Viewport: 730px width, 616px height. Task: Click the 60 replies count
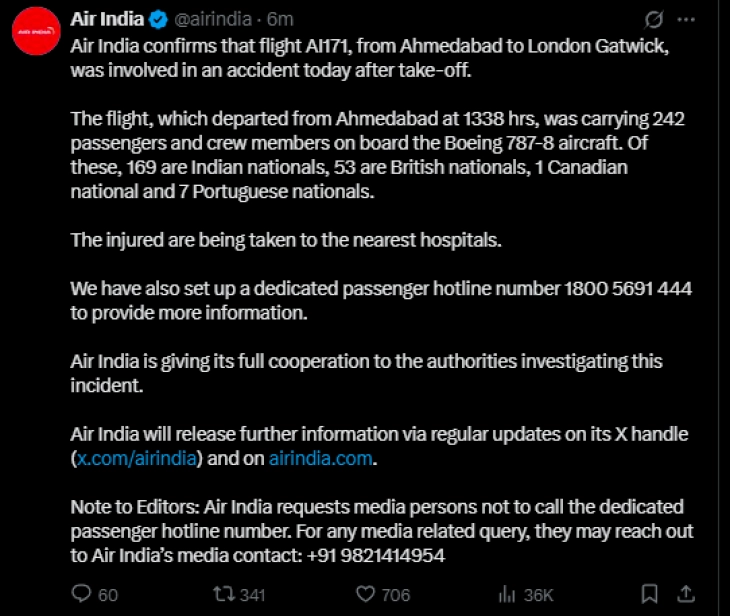(107, 595)
